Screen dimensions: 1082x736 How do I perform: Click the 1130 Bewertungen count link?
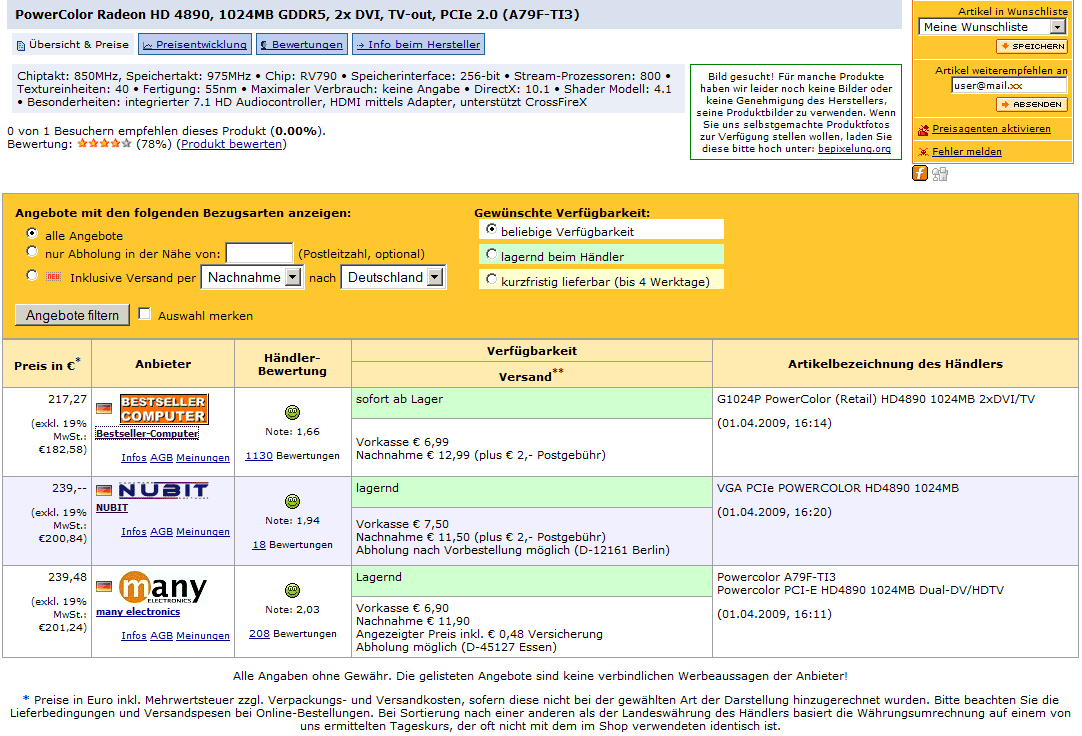tap(259, 456)
